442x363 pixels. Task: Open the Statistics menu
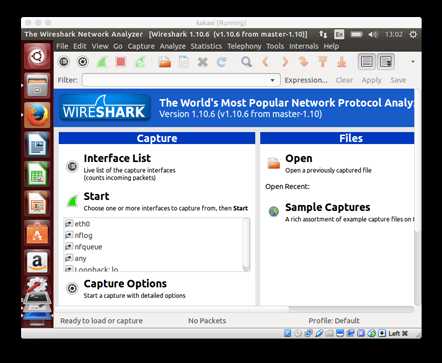206,46
